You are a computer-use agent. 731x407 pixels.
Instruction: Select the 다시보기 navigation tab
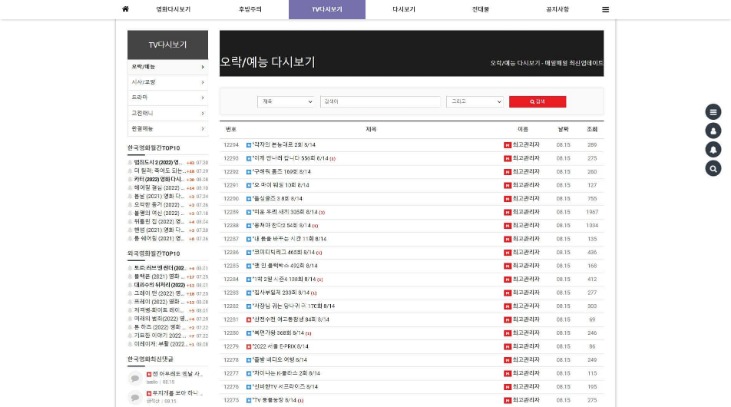click(x=403, y=8)
